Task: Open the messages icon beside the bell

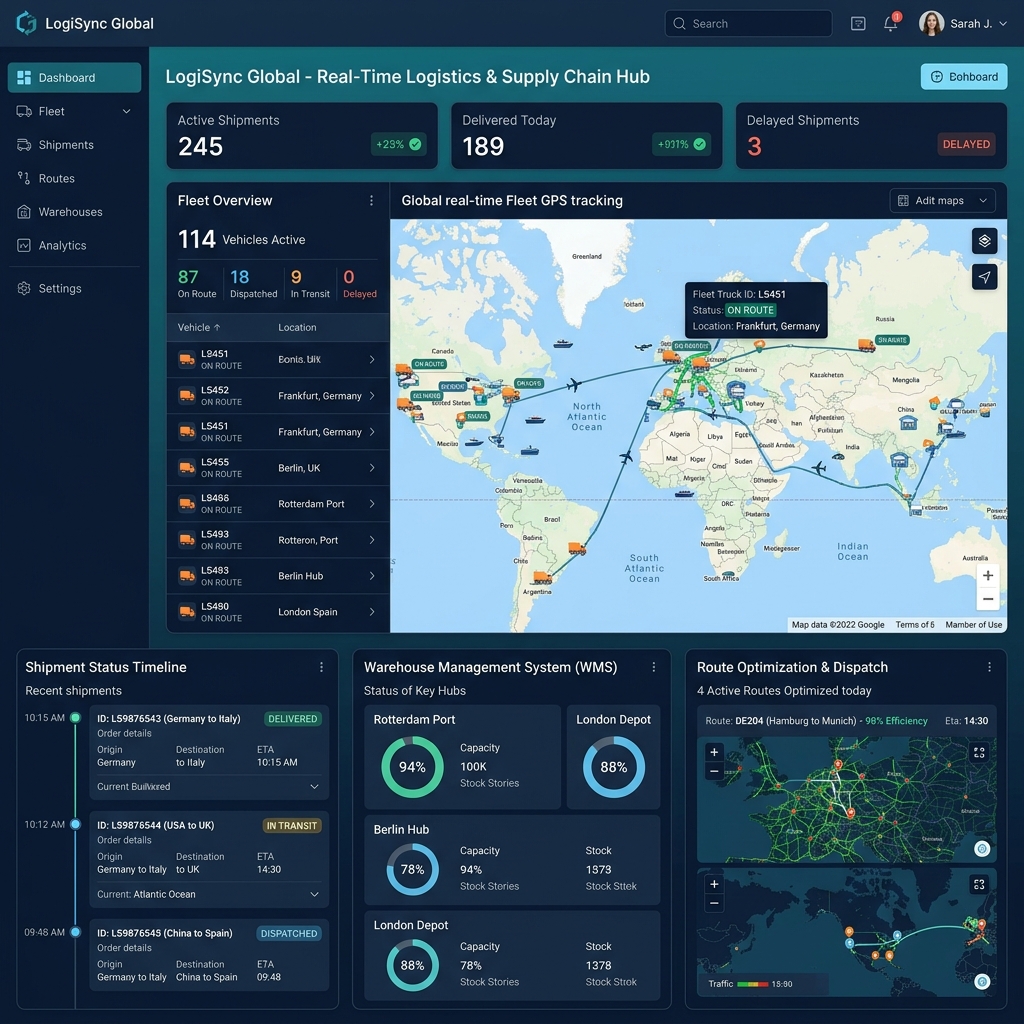Action: point(858,24)
